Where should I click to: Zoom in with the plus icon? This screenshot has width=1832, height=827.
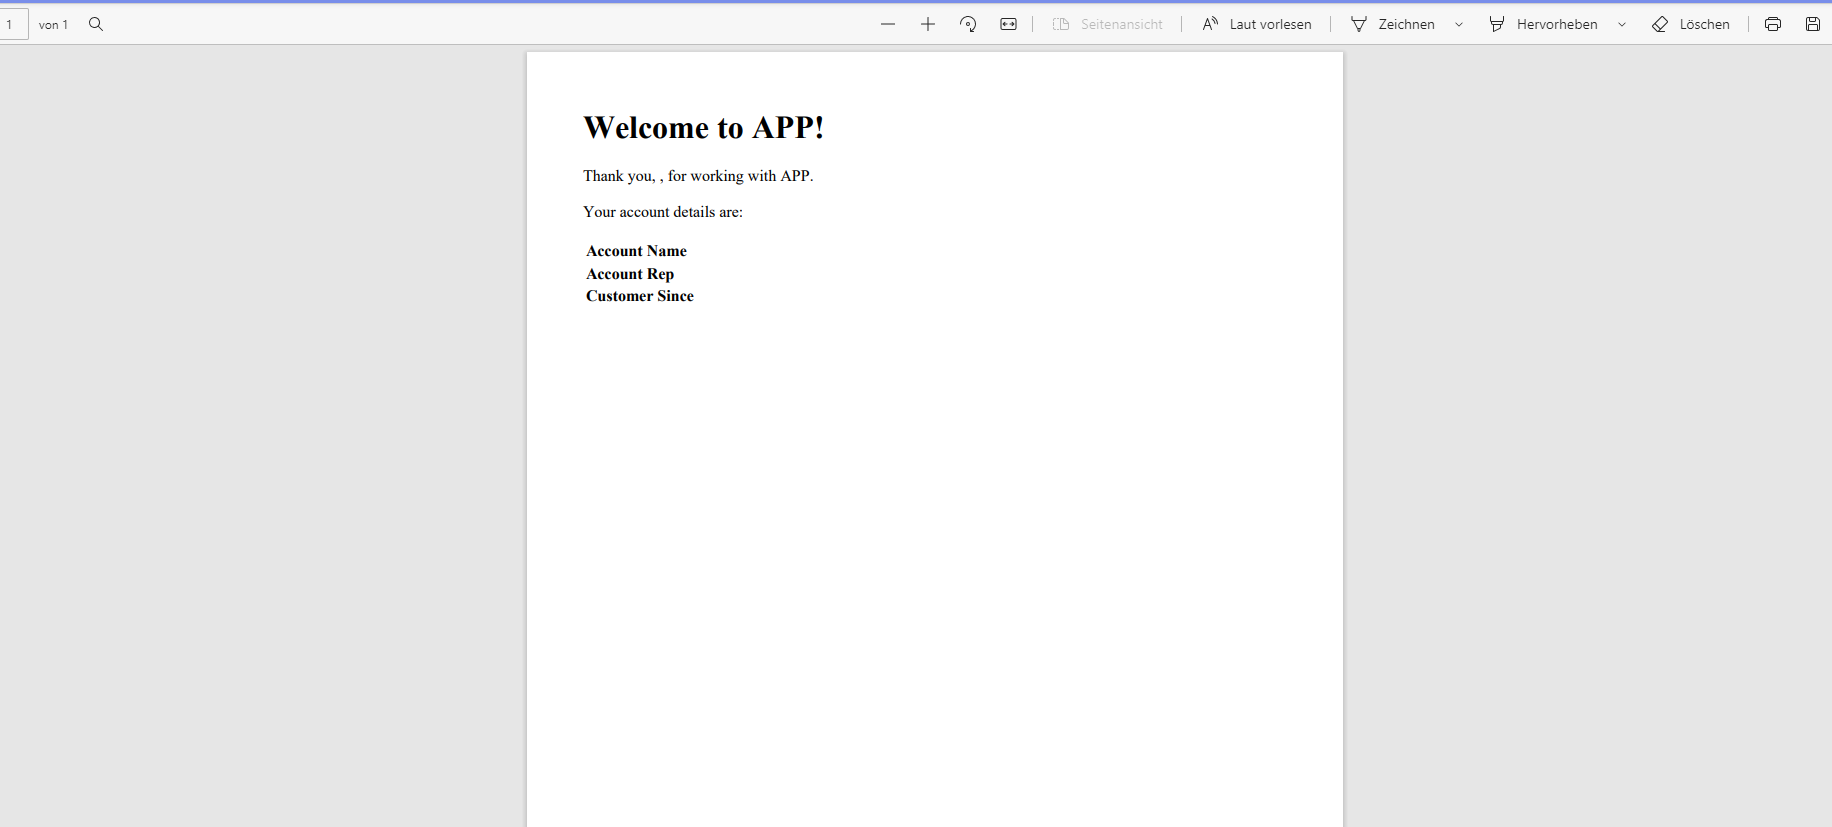[x=928, y=24]
